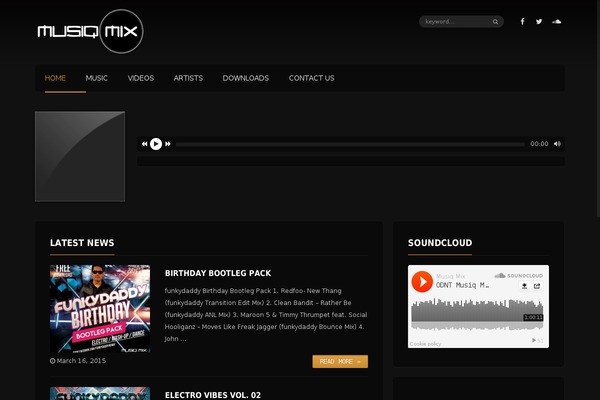The width and height of the screenshot is (600, 400).
Task: Seek in the audio player progress bar
Action: click(350, 144)
